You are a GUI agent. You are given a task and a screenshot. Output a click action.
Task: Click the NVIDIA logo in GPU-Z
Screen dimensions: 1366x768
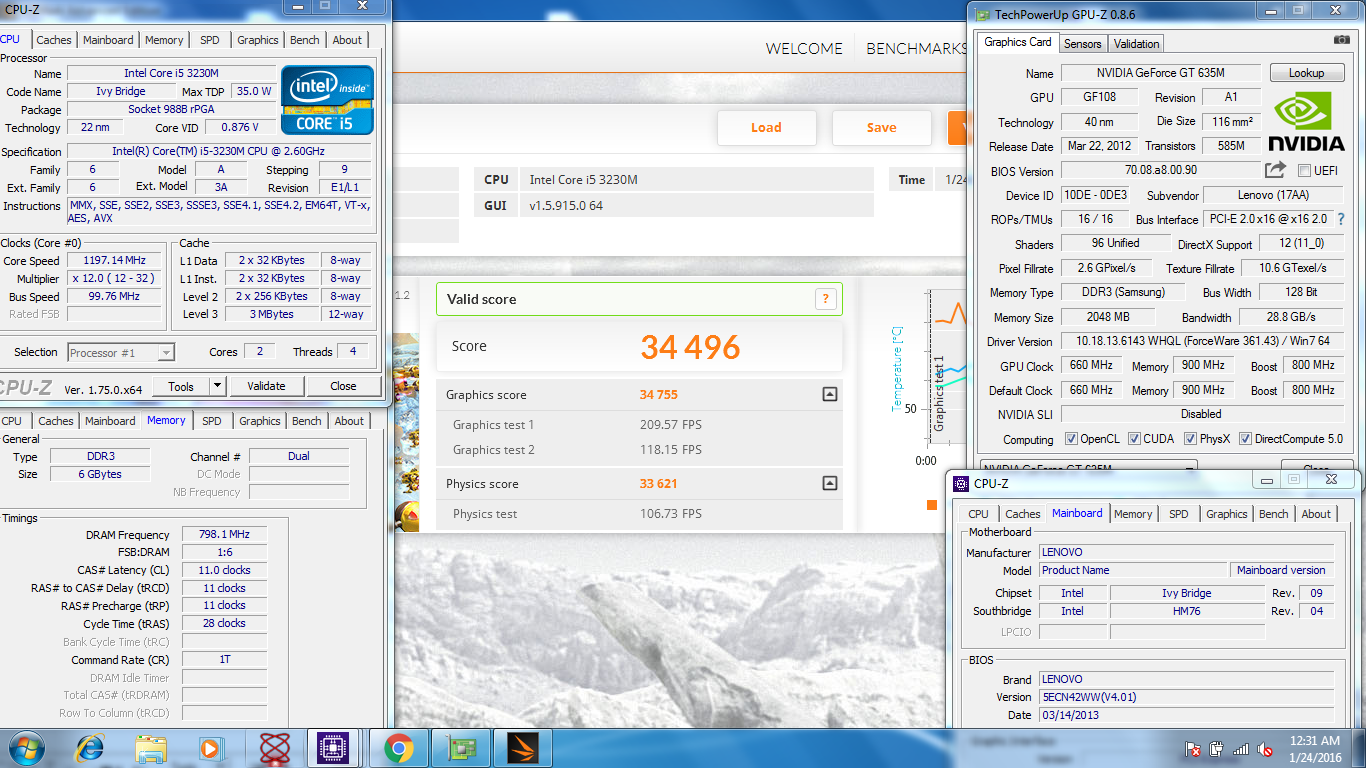1306,122
